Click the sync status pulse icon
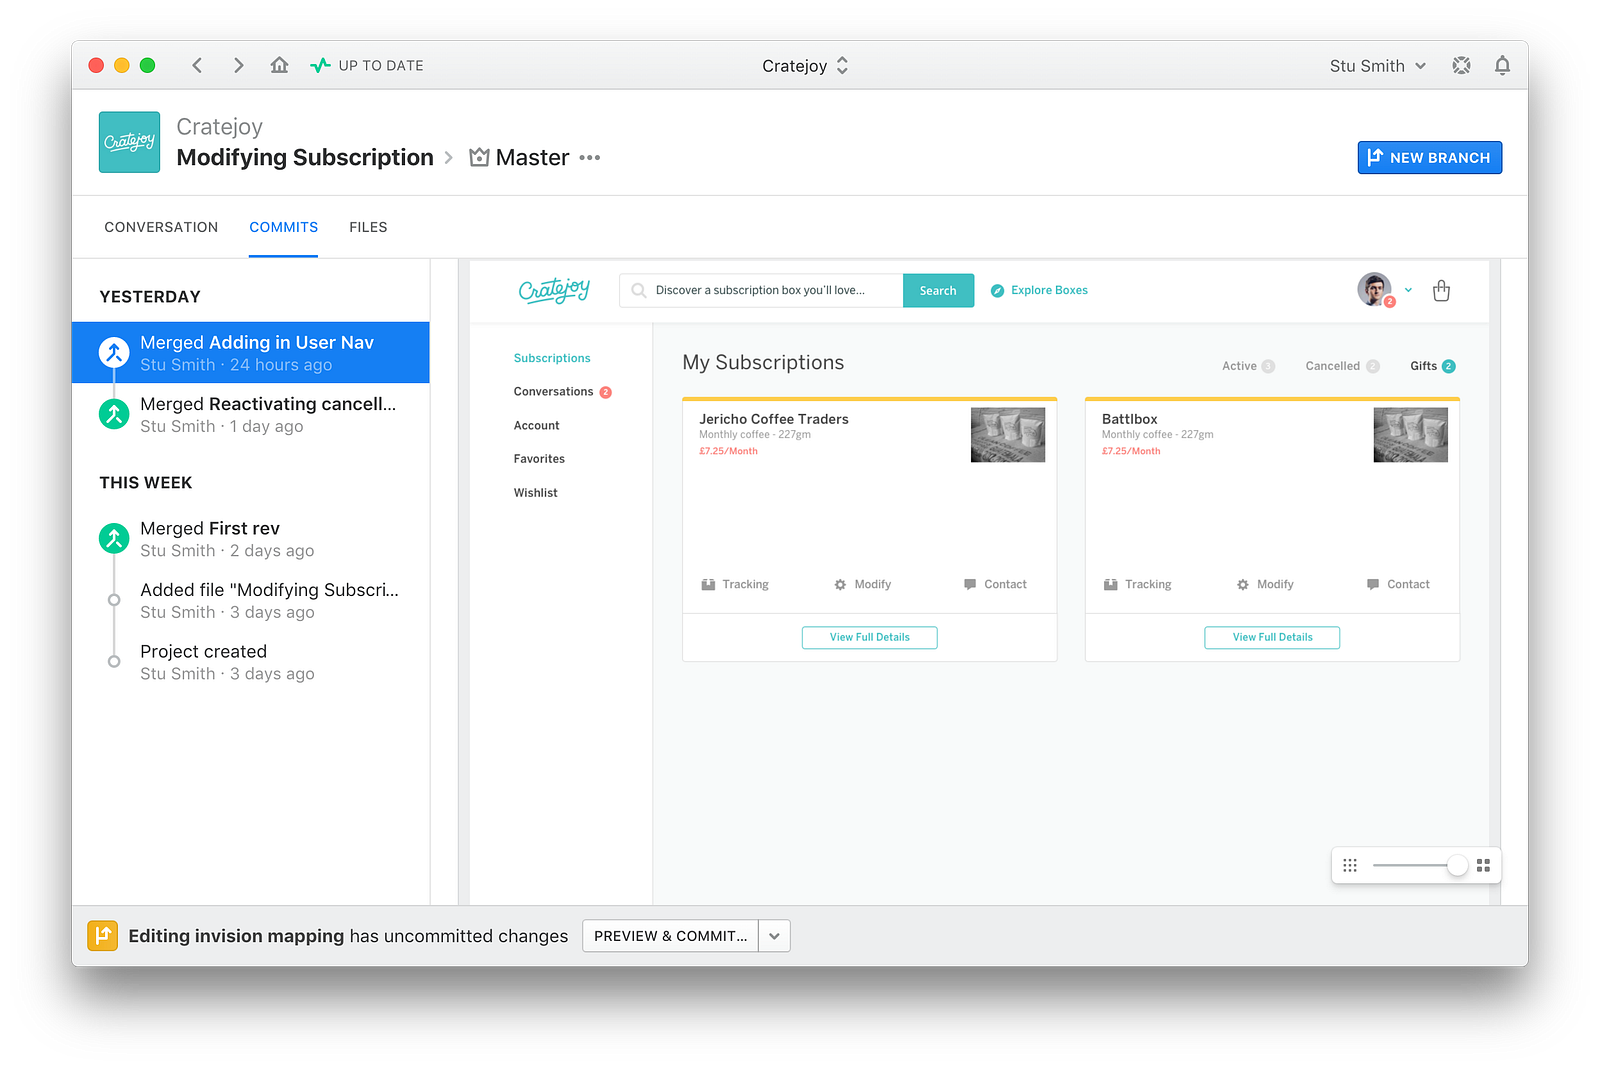The height and width of the screenshot is (1069, 1600). click(x=320, y=66)
